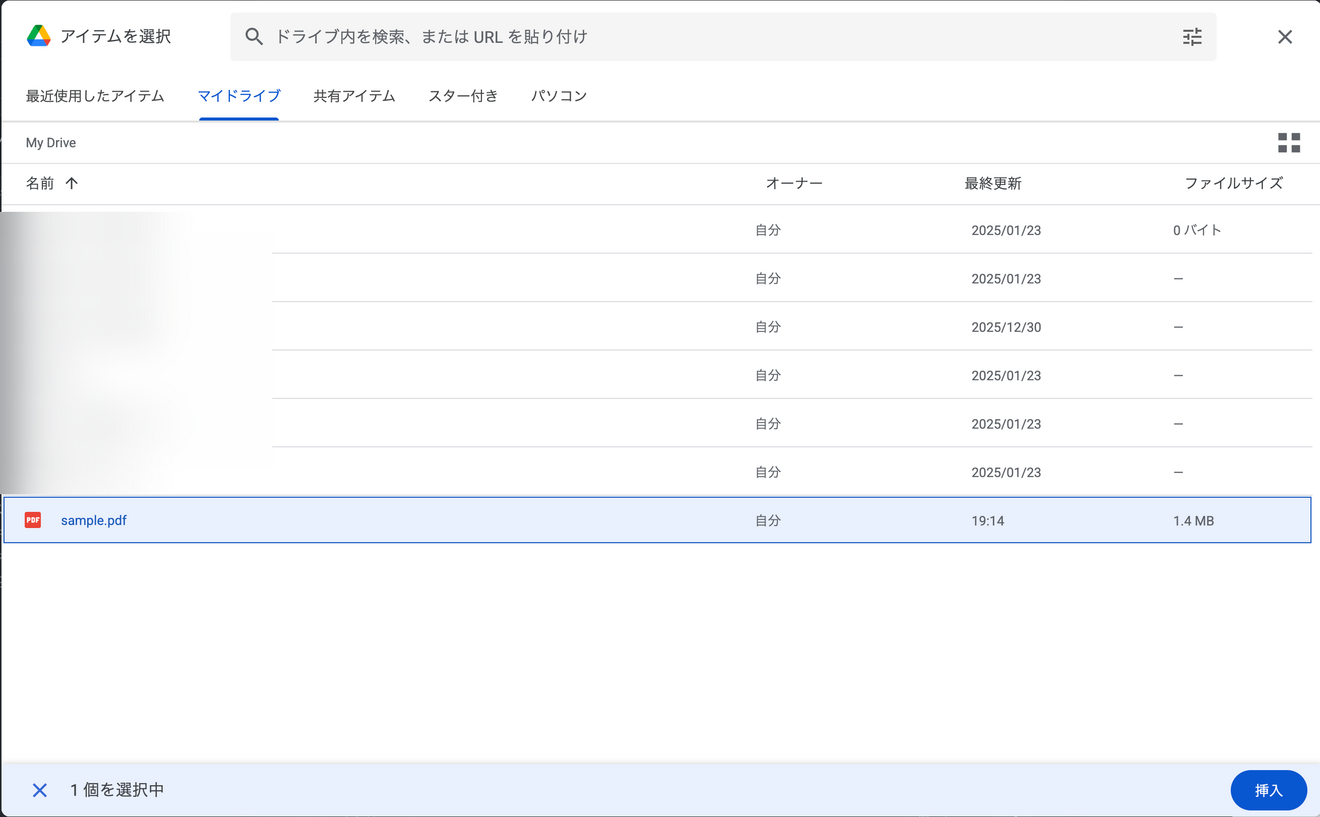Open the 最近使用したアイテム tab
This screenshot has height=817, width=1320.
coord(95,96)
